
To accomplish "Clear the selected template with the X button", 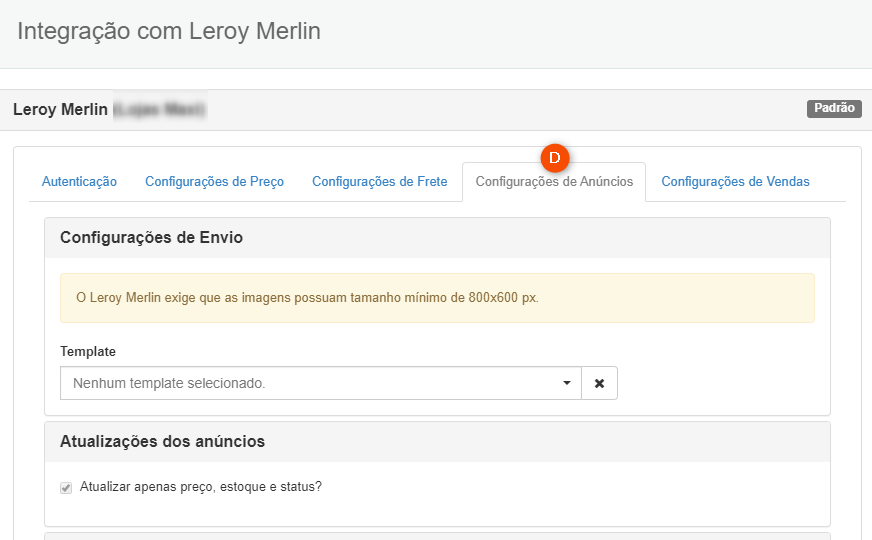I will 600,383.
